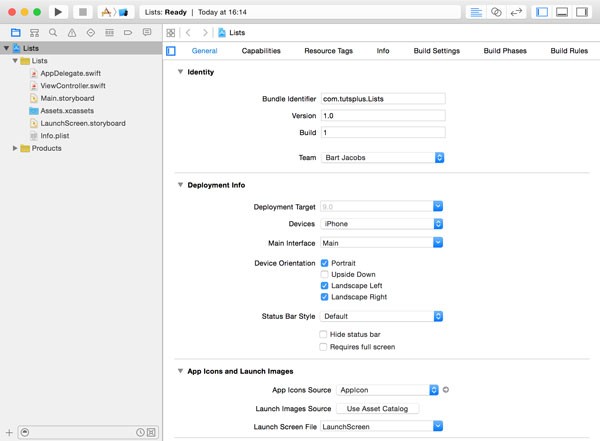The width and height of the screenshot is (600, 441).
Task: Select the Project navigator icon
Action: pyautogui.click(x=16, y=33)
